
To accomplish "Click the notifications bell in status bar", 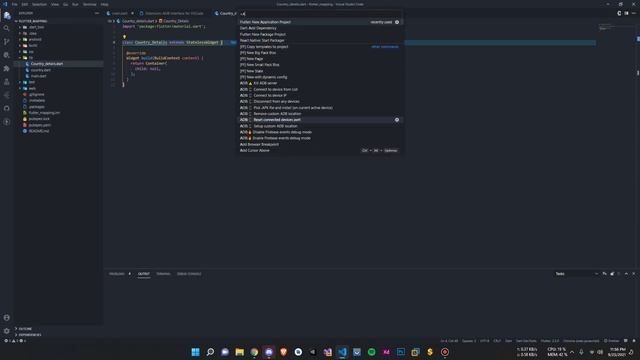I will [x=634, y=341].
